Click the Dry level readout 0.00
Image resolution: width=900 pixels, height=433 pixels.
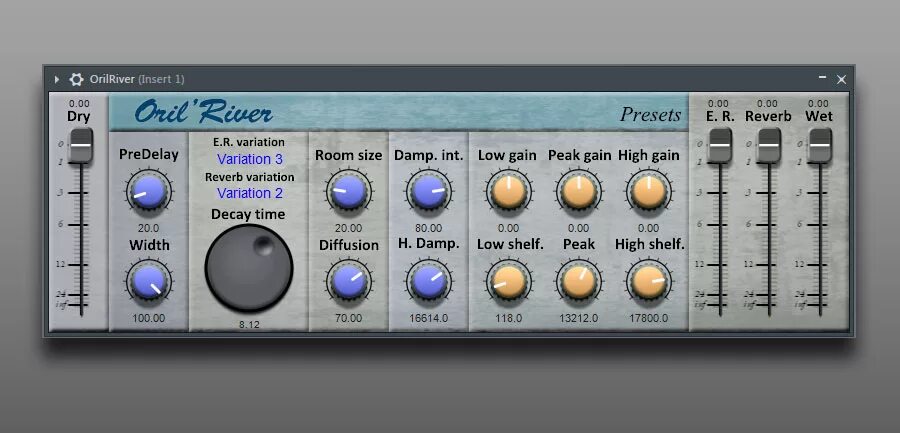(79, 104)
